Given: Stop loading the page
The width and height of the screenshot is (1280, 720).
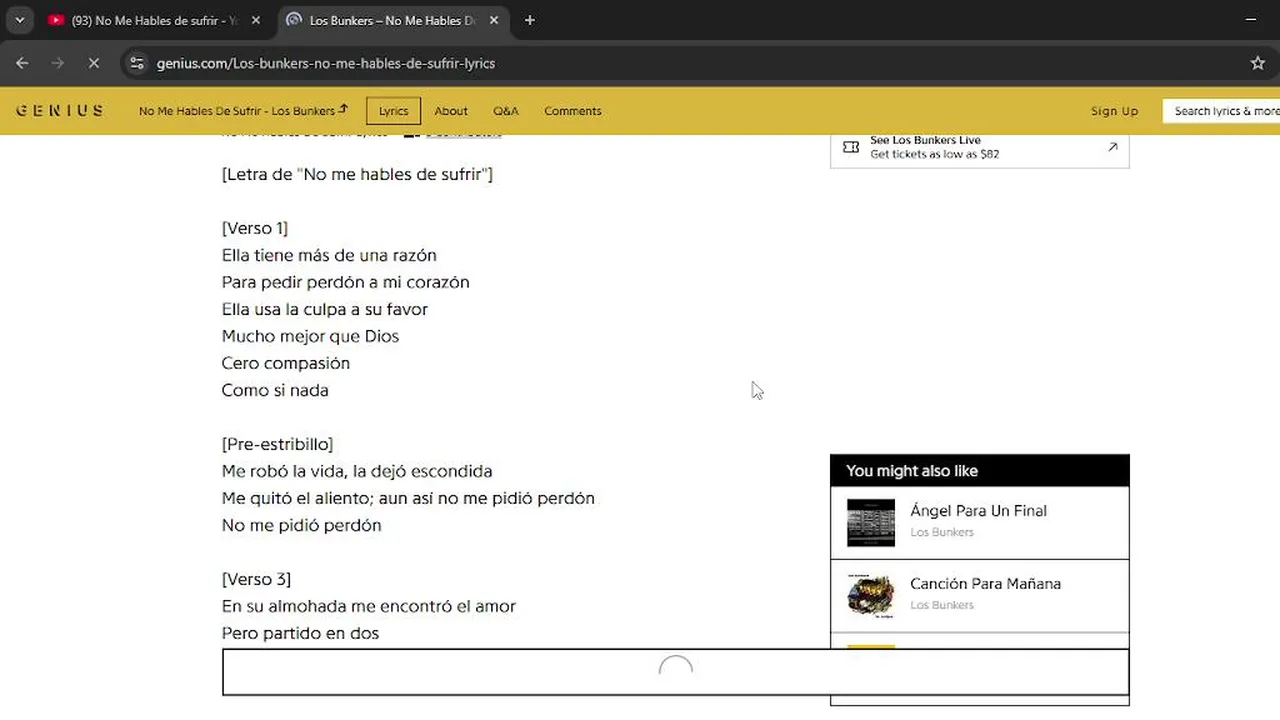Looking at the screenshot, I should pyautogui.click(x=93, y=63).
